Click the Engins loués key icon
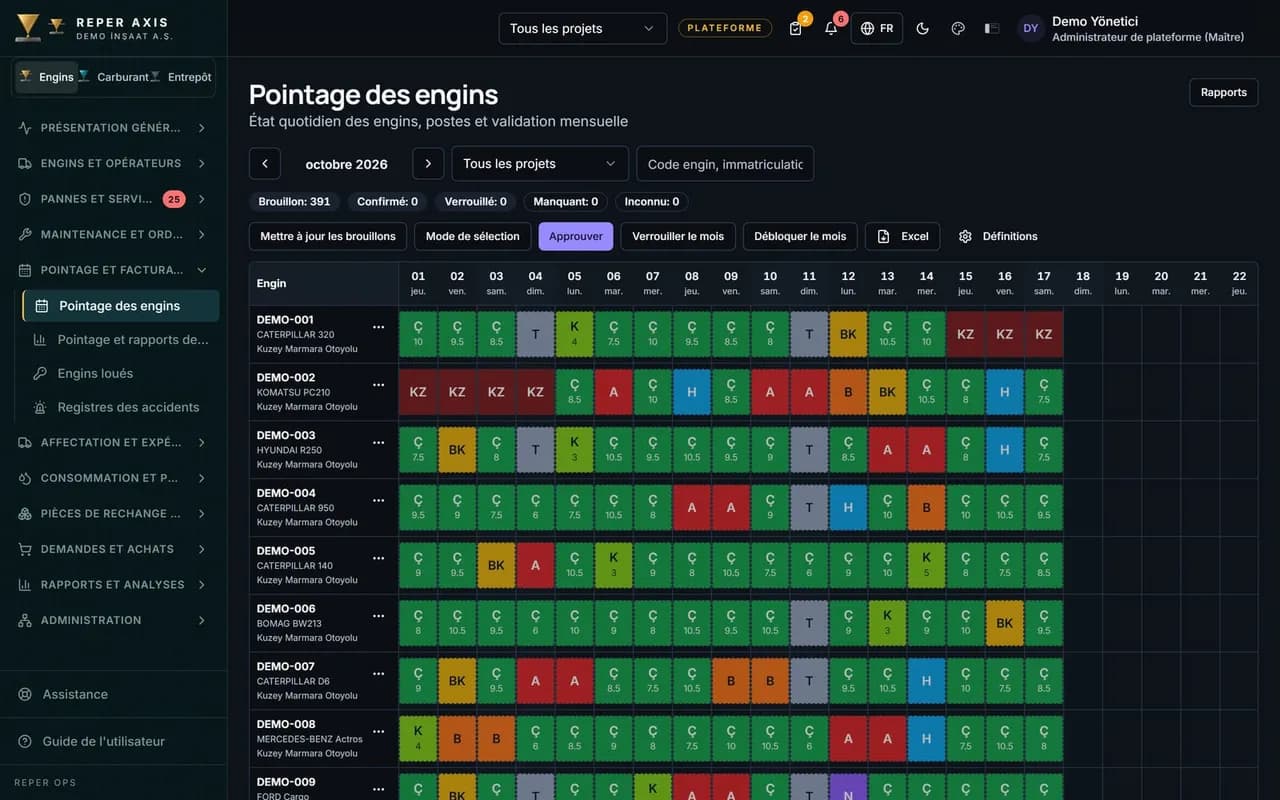This screenshot has height=800, width=1280. pyautogui.click(x=40, y=373)
